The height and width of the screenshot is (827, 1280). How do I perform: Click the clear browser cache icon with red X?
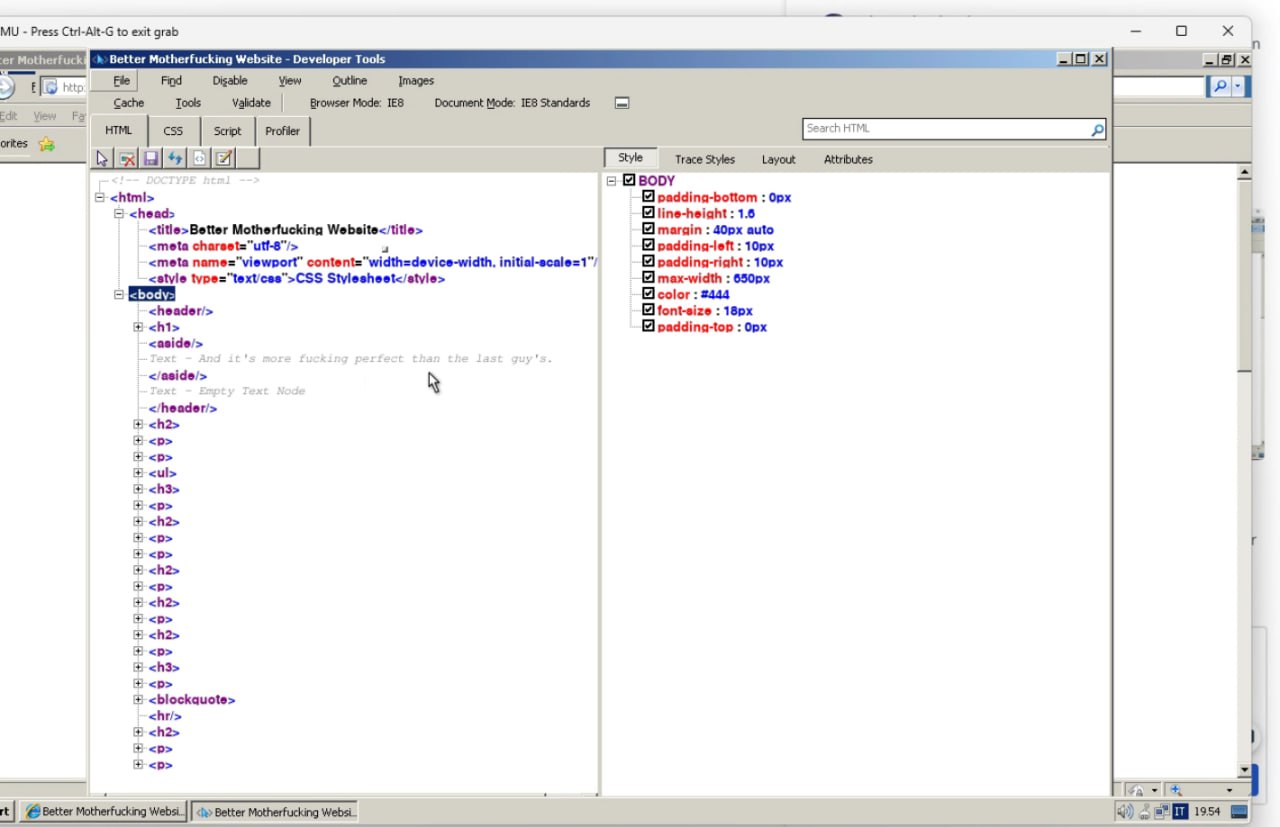click(127, 158)
